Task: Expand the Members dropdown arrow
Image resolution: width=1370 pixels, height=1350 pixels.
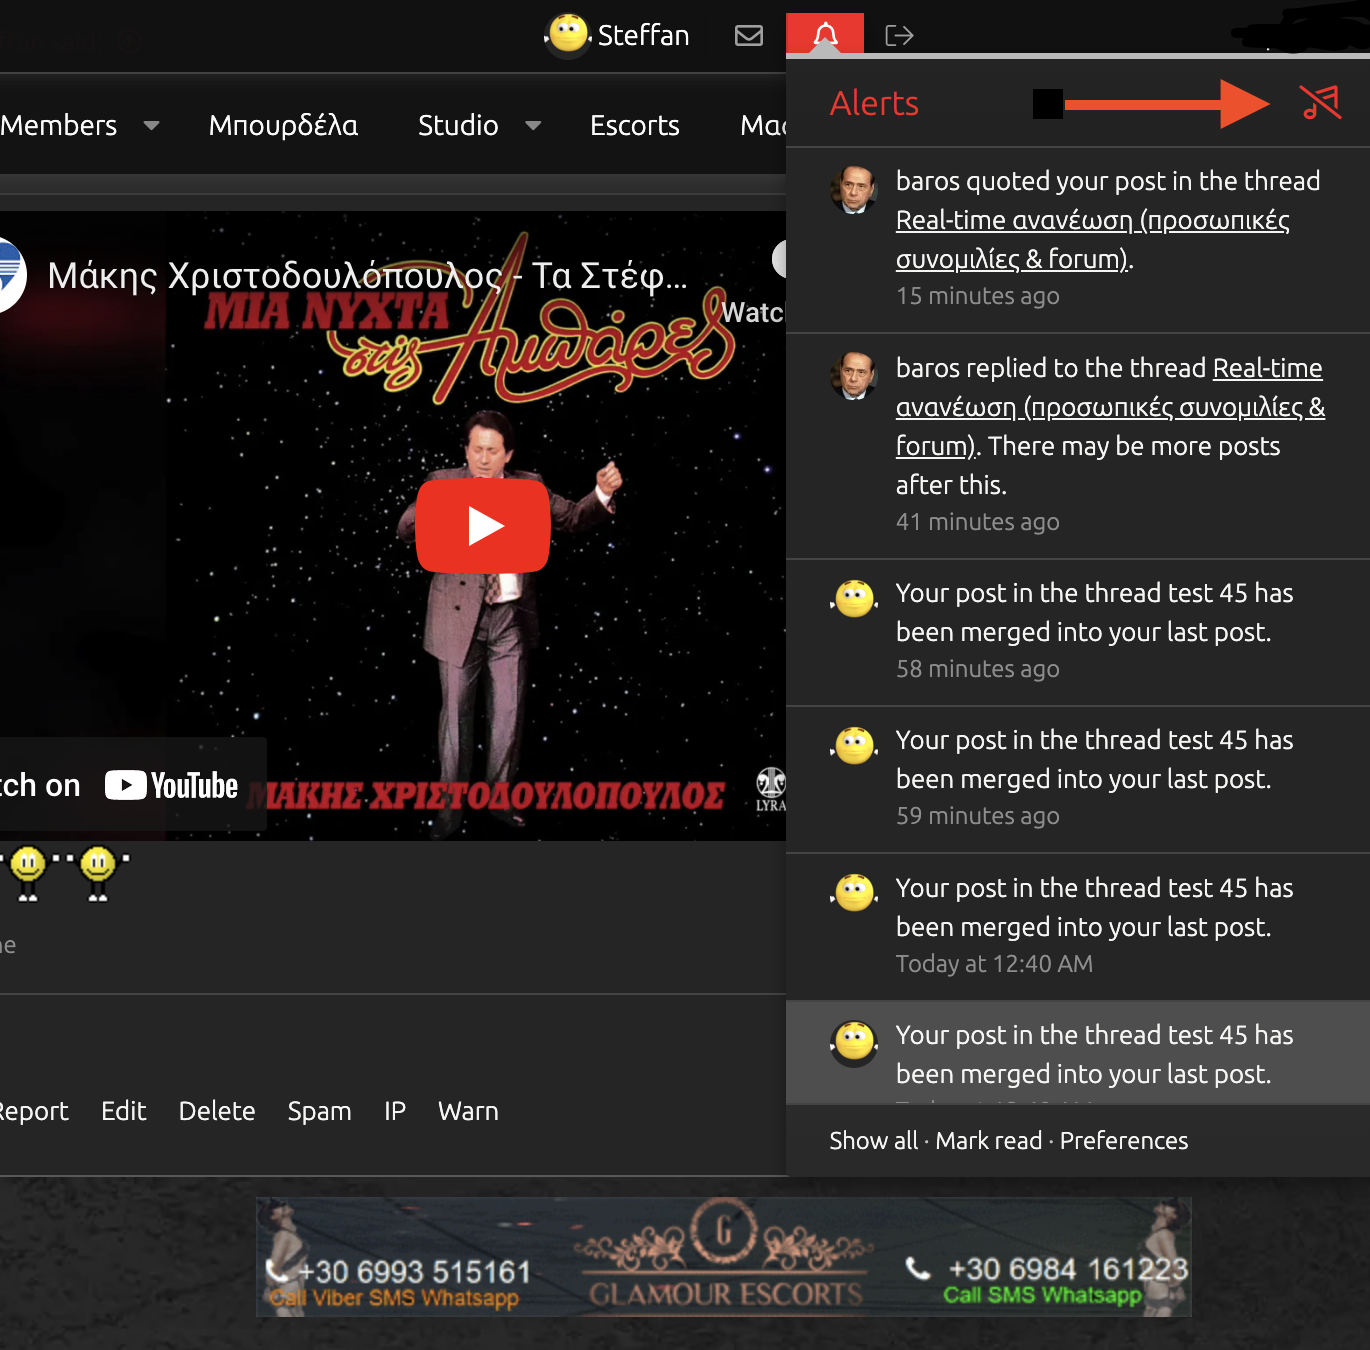Action: point(152,126)
